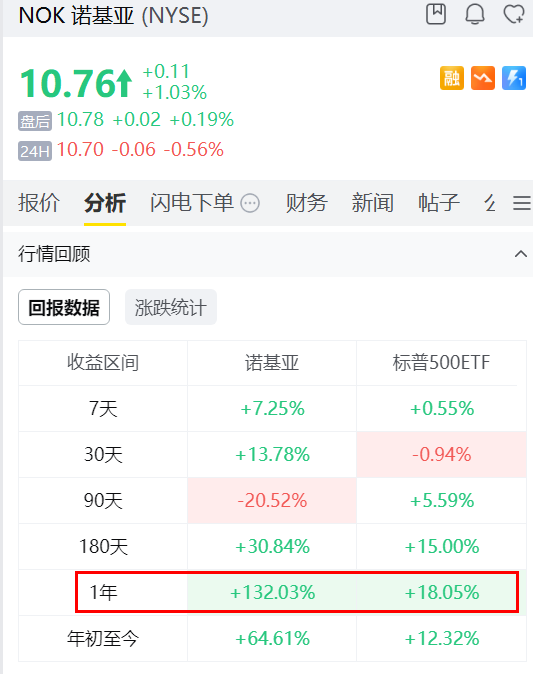This screenshot has height=674, width=533.
Task: Click the +18.05% S&P cell
Action: [442, 592]
